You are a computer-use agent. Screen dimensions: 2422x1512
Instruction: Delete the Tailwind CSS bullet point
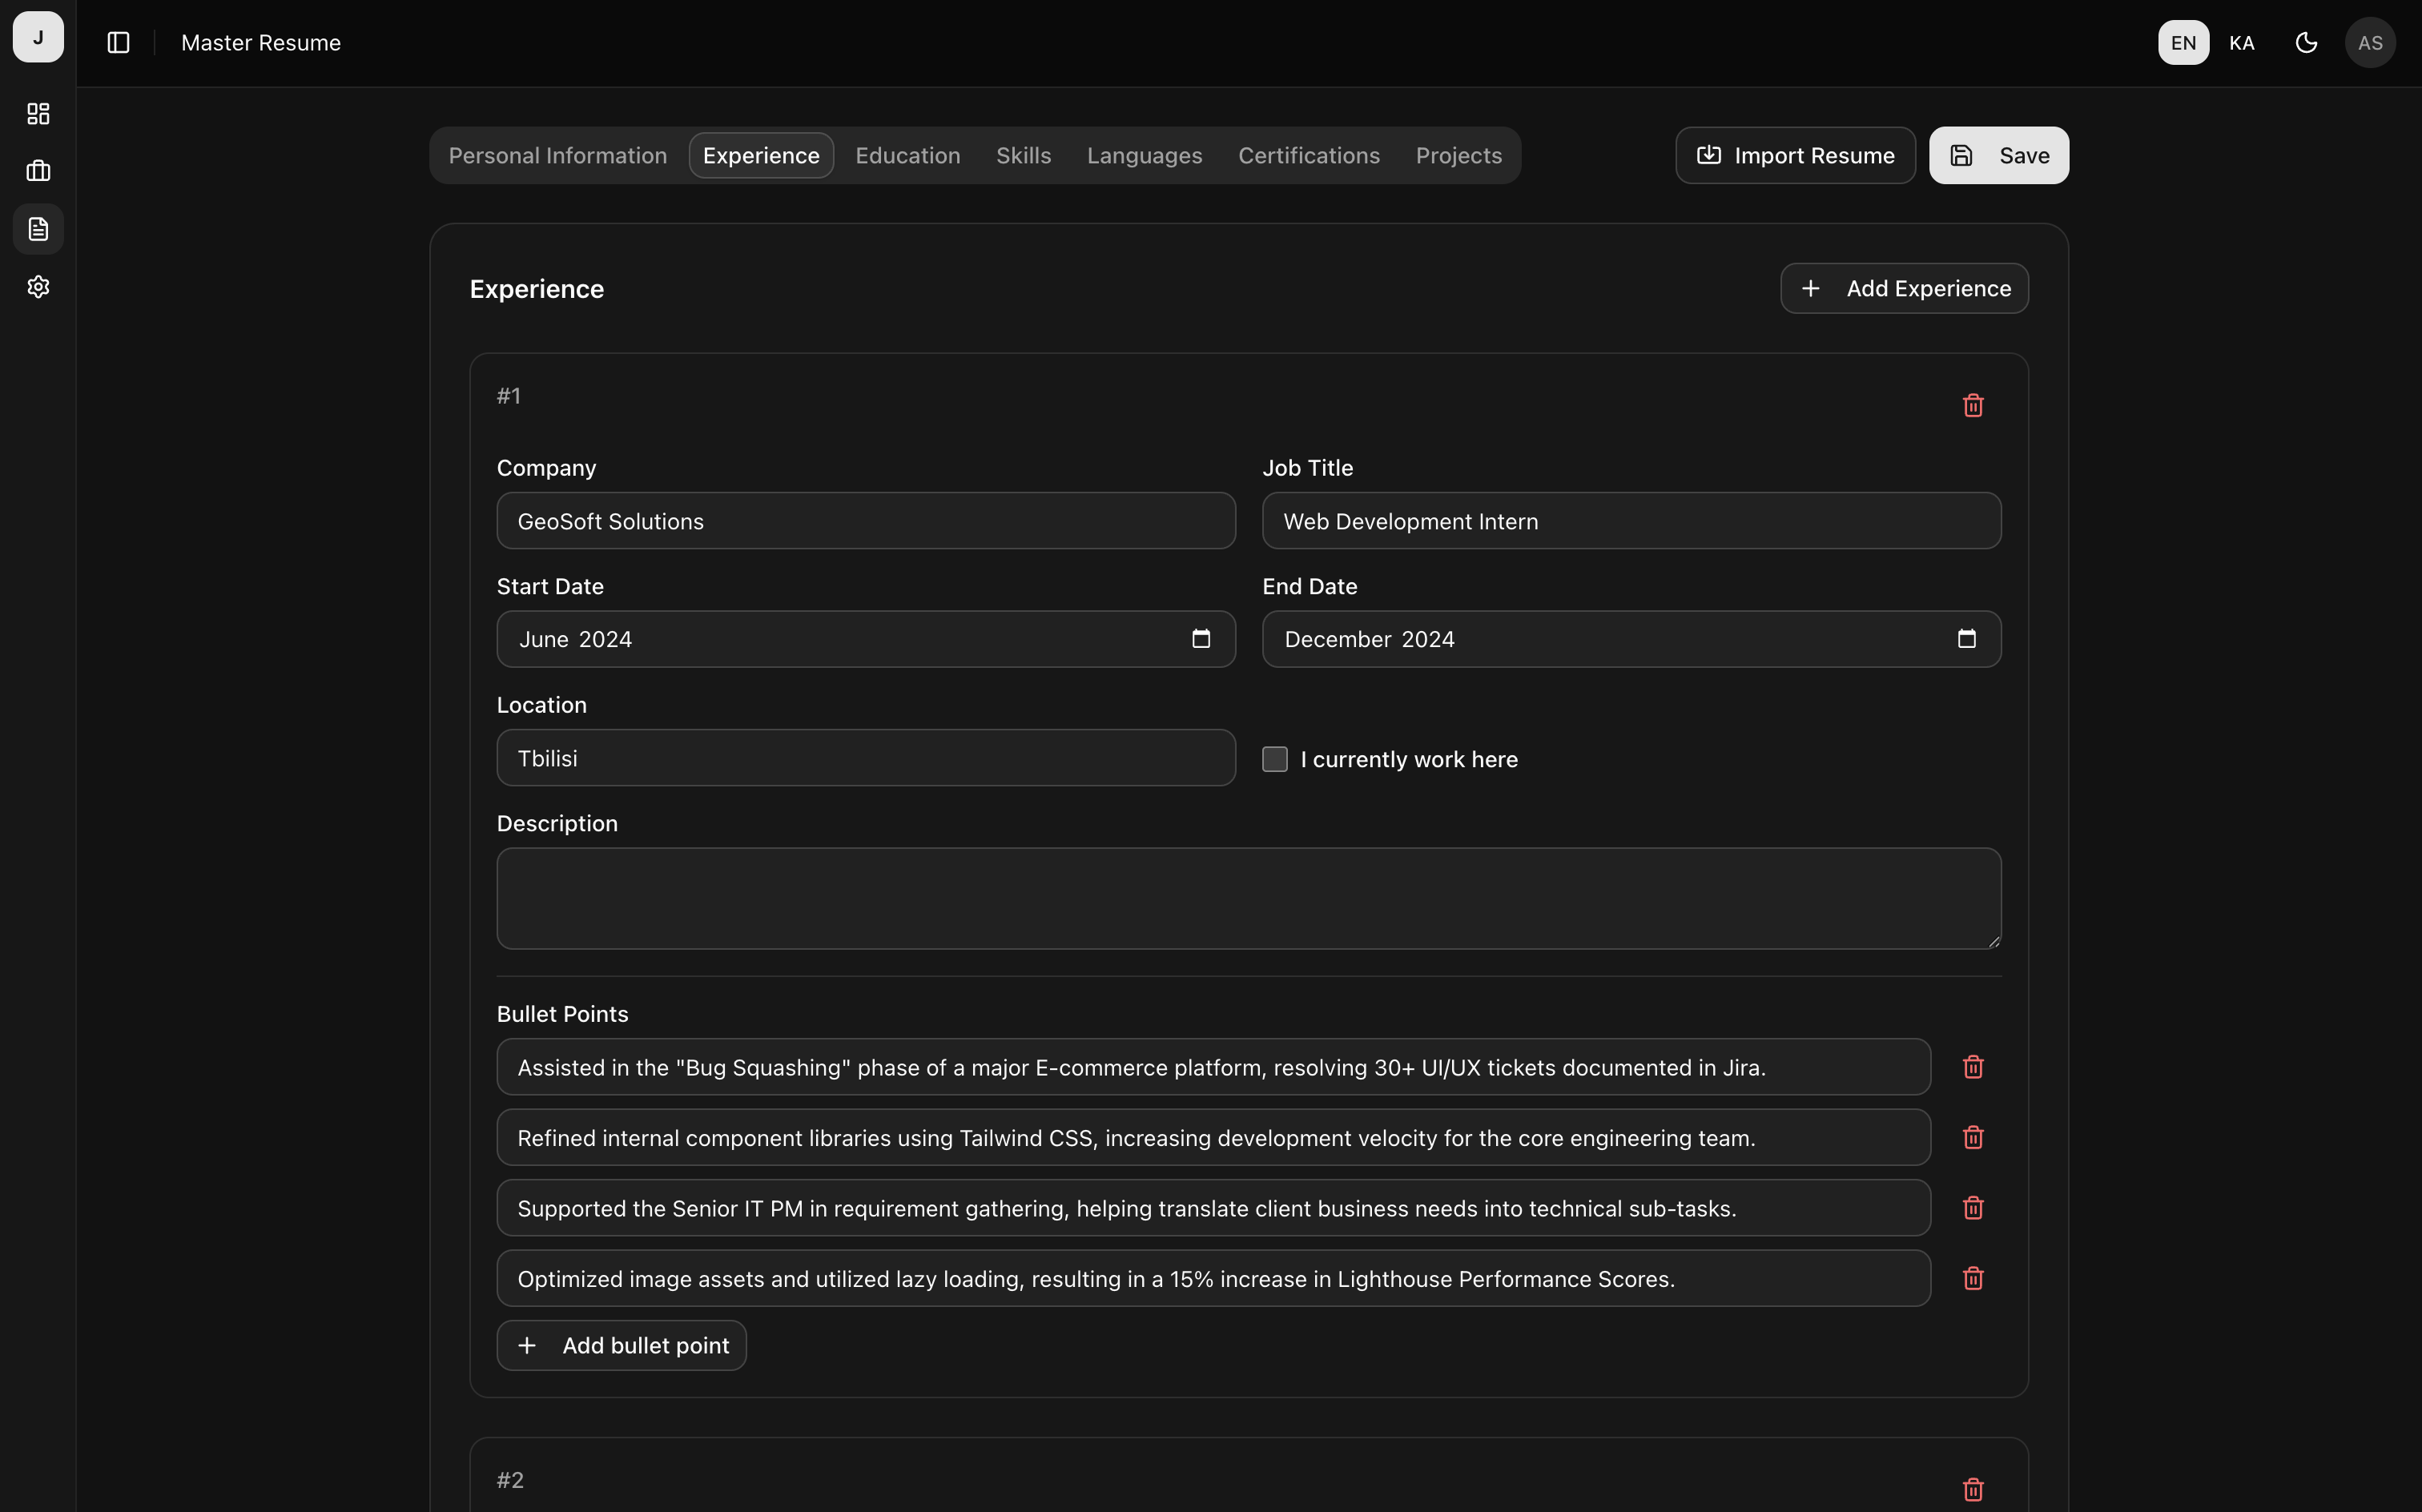point(1972,1137)
